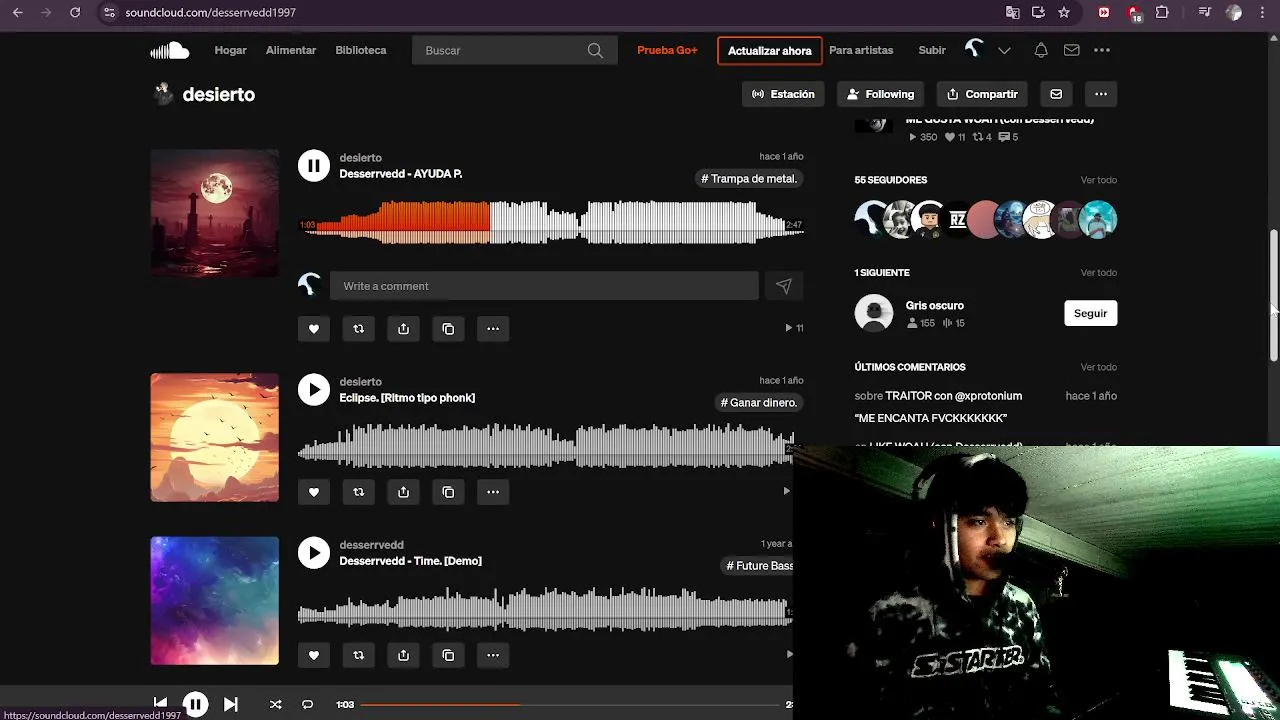Screen dimensions: 1280x720
Task: Play the Eclipse. [Ritmo tipo phonk] track
Action: coord(314,390)
